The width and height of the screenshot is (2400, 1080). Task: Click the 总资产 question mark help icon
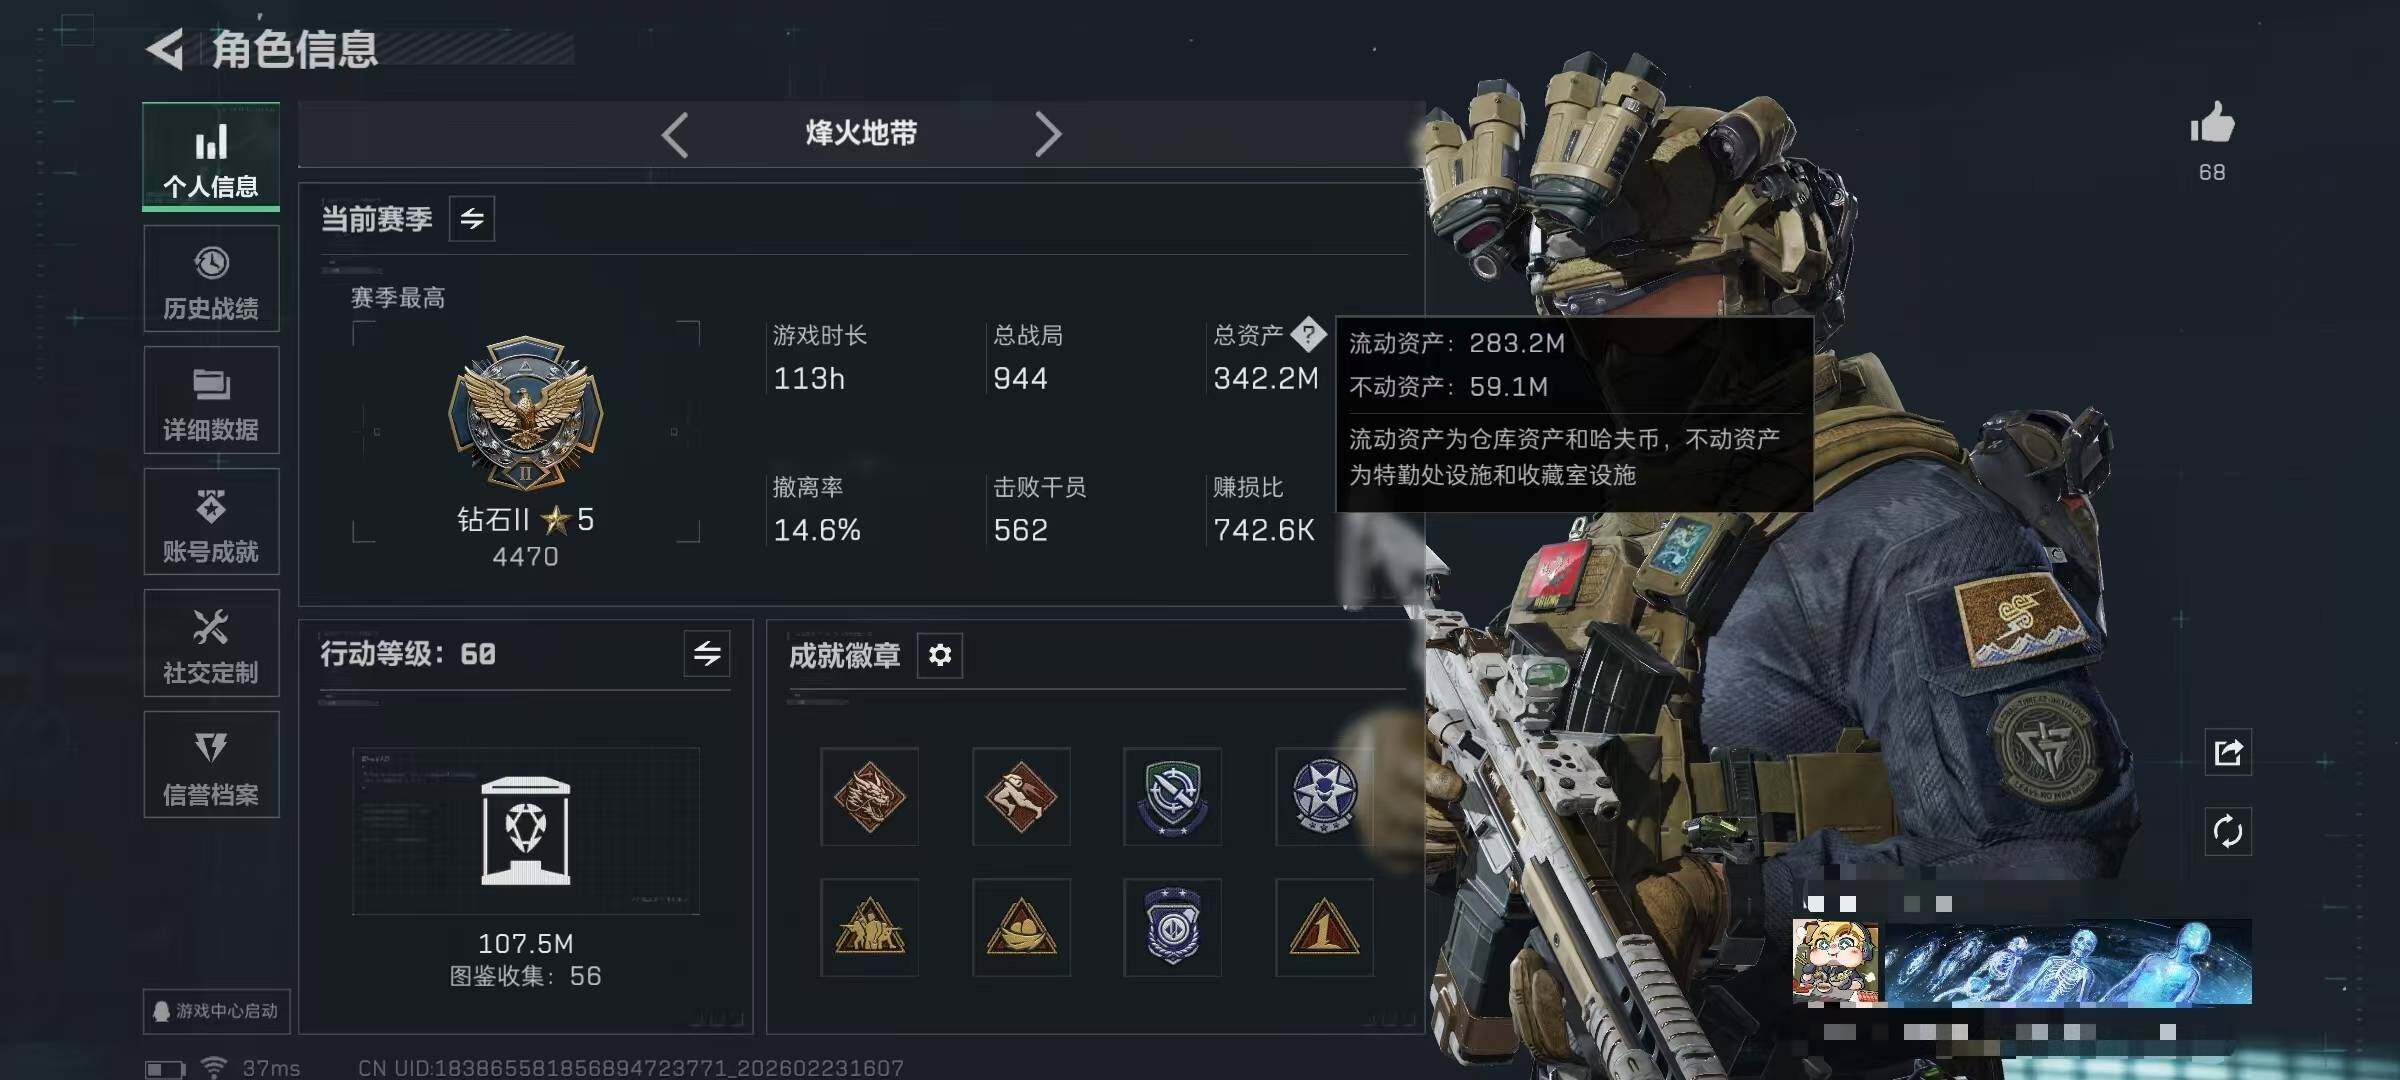click(1308, 335)
